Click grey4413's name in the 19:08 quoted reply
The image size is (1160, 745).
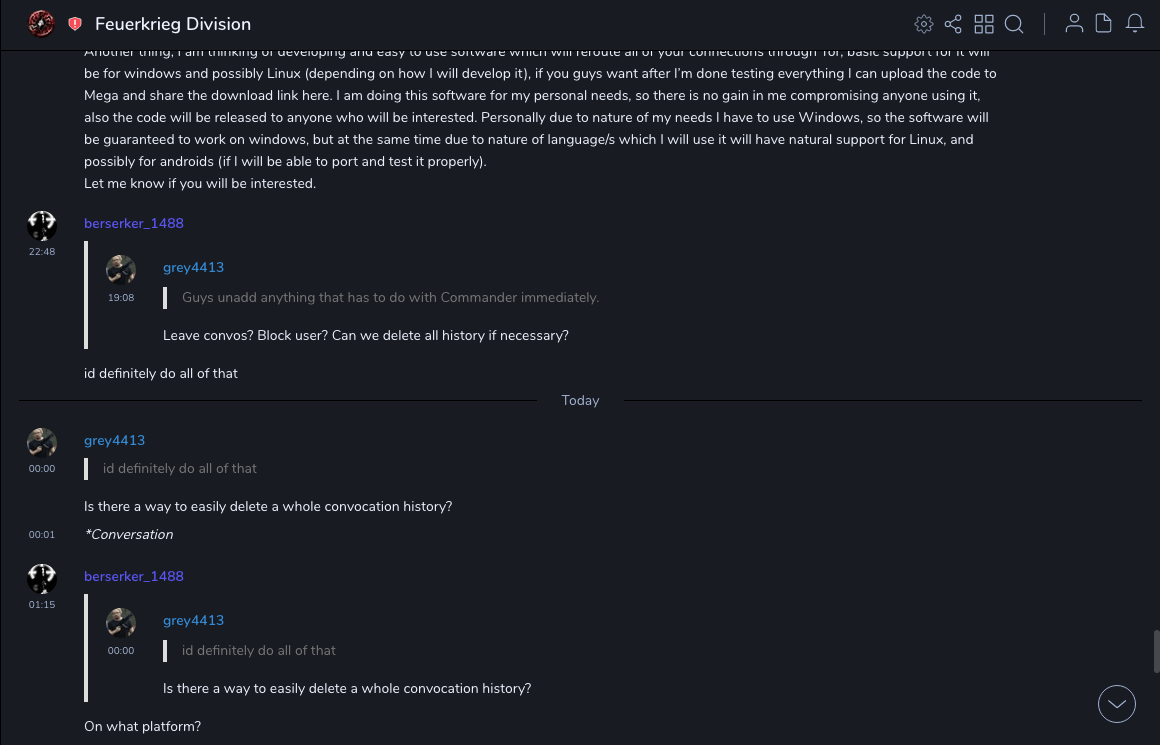tap(193, 267)
